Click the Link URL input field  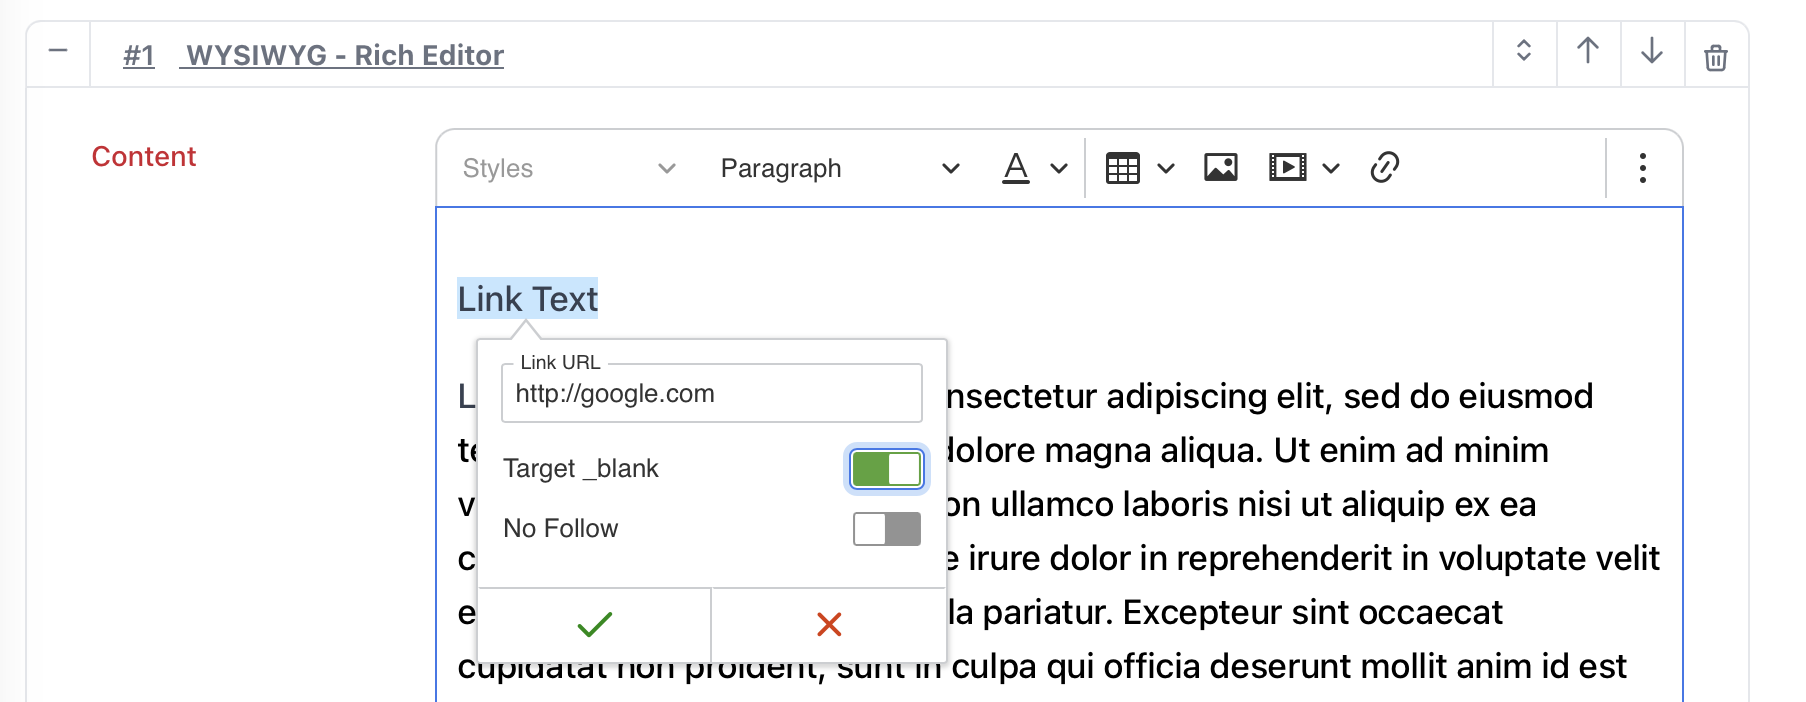tap(712, 394)
